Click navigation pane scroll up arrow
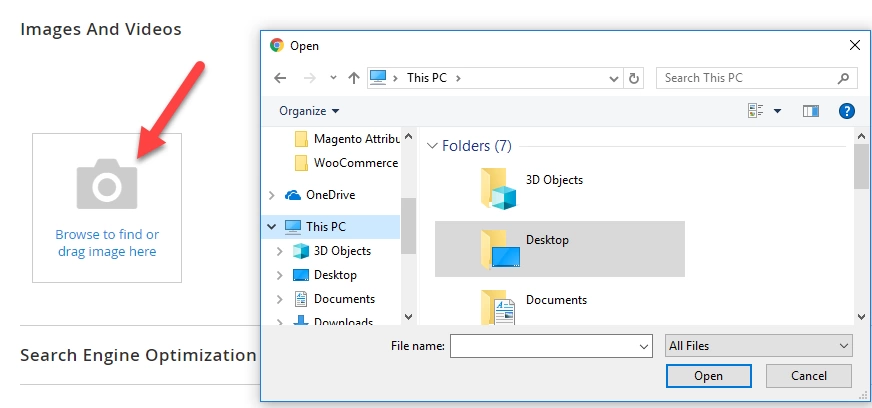 [x=408, y=135]
